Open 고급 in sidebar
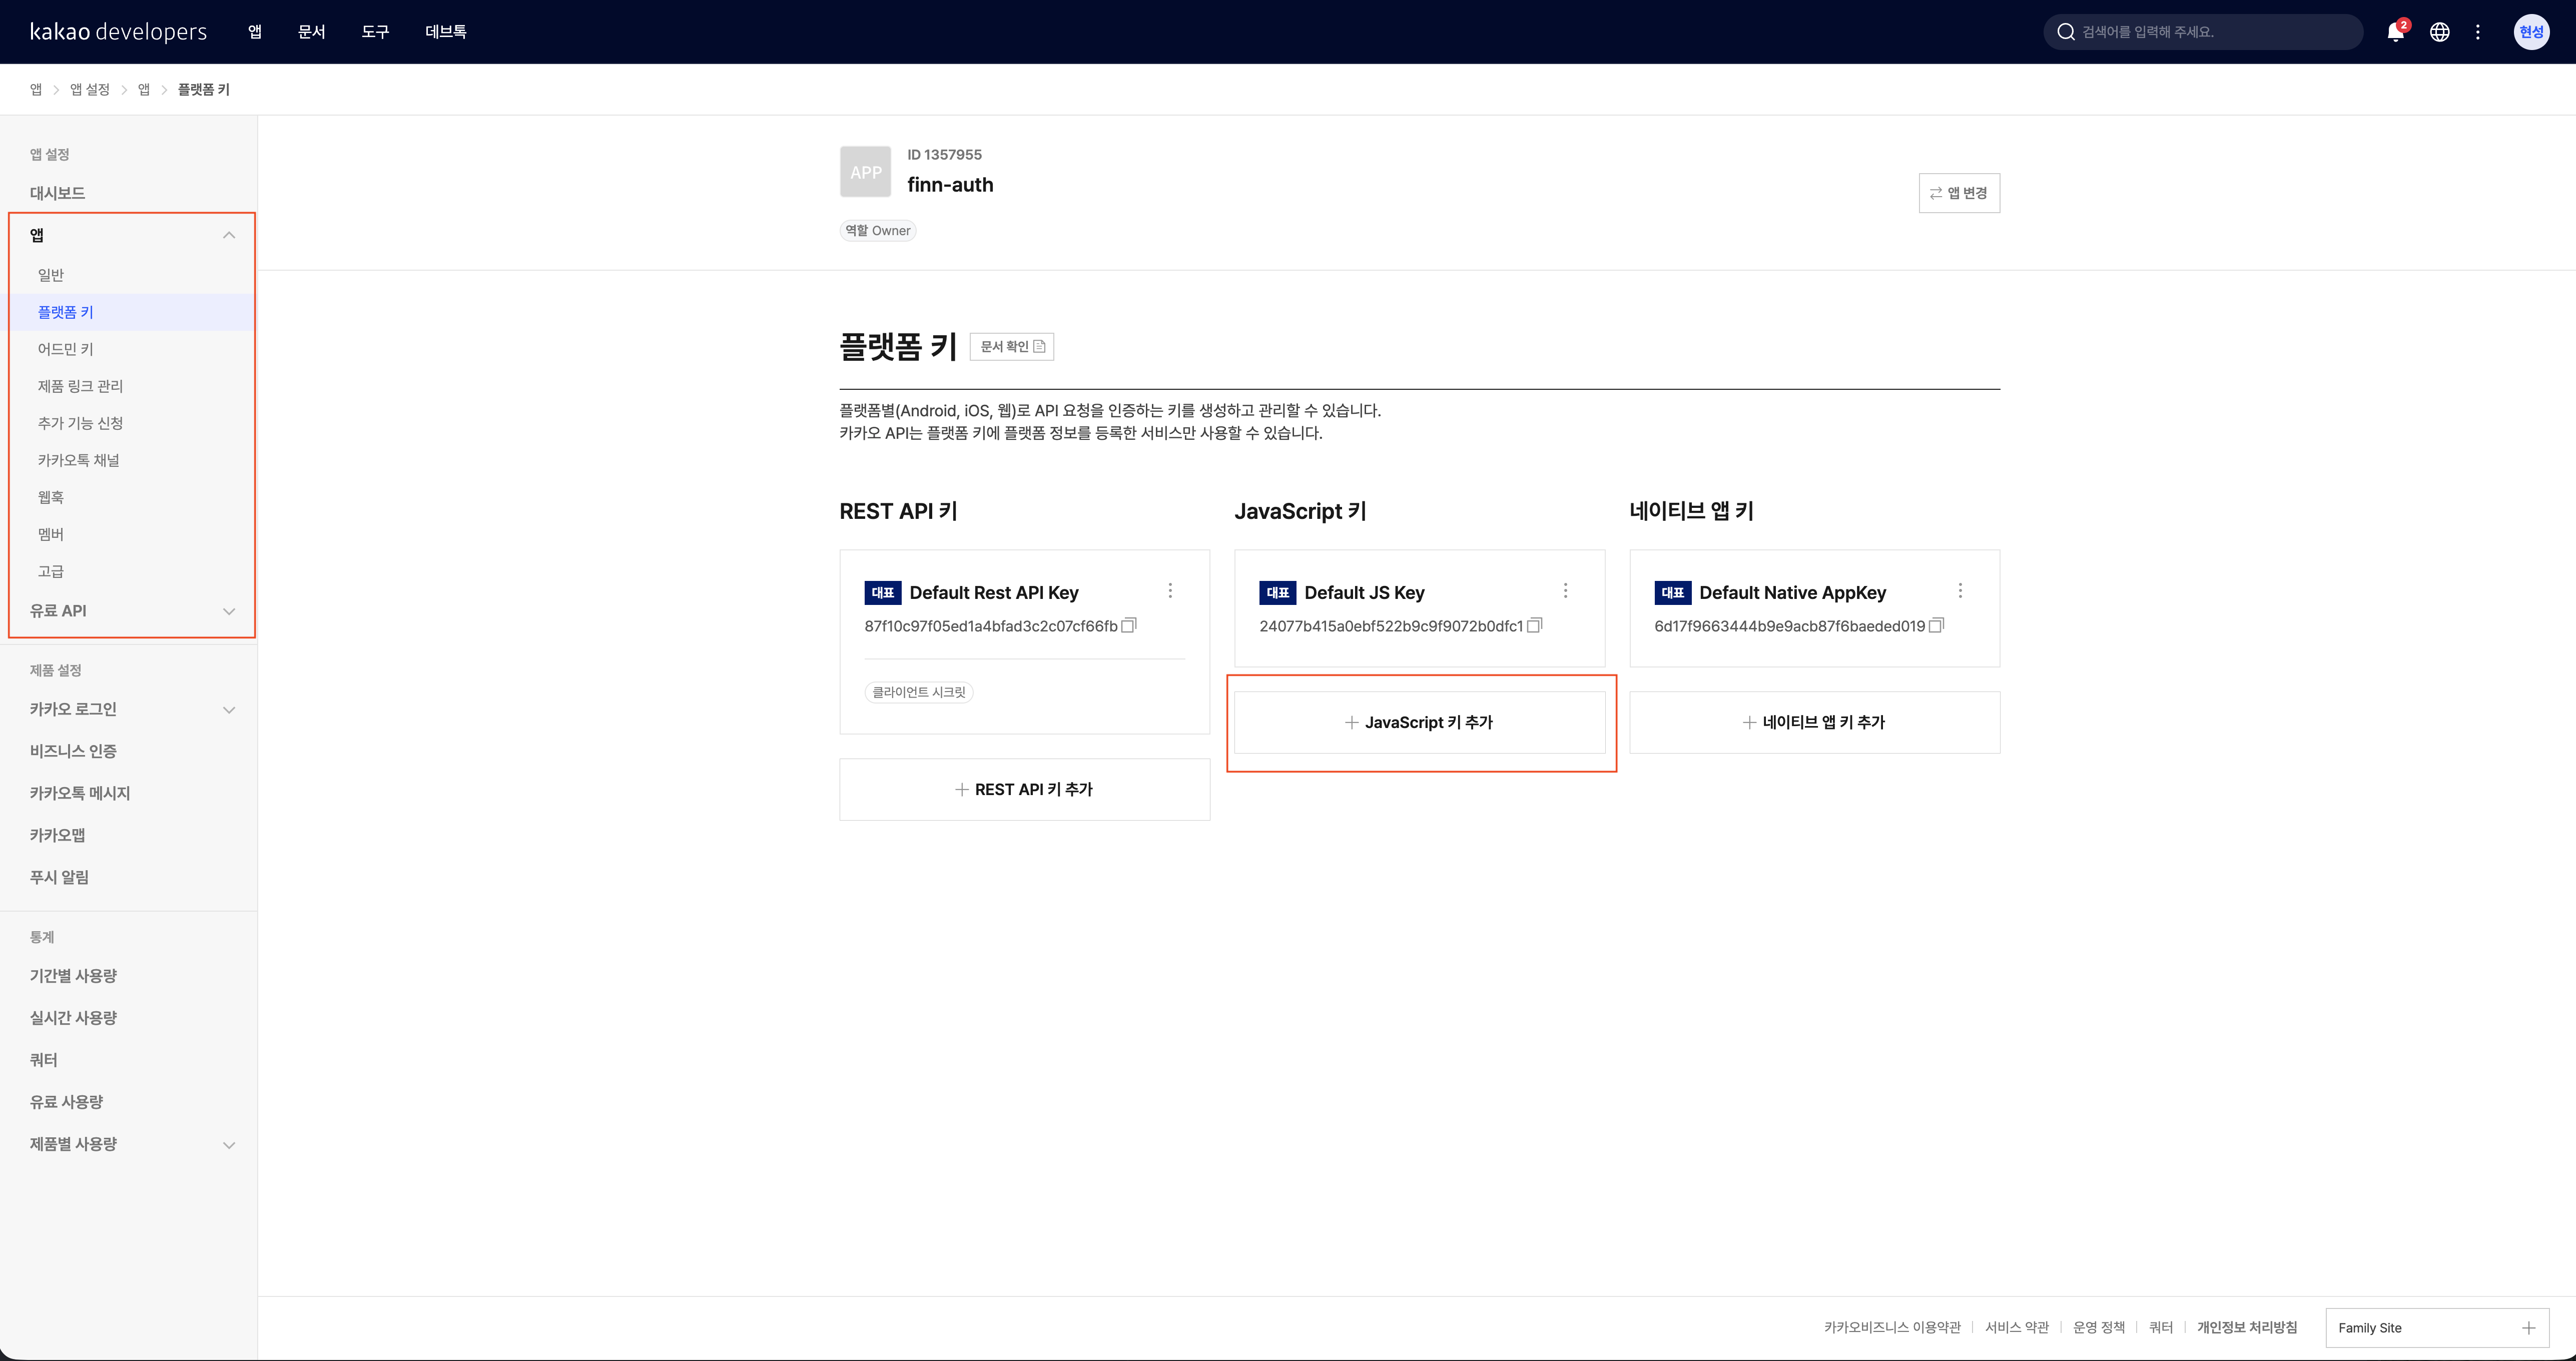 (51, 571)
